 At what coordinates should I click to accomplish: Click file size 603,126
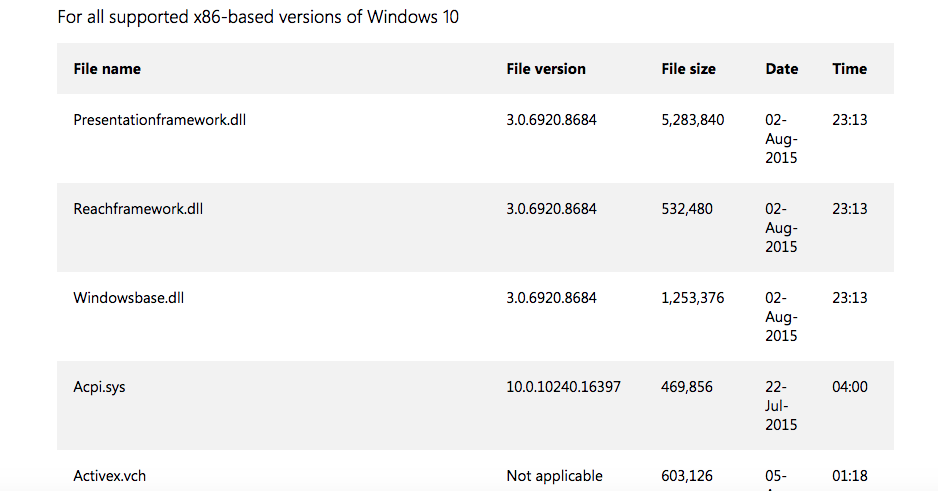[687, 476]
